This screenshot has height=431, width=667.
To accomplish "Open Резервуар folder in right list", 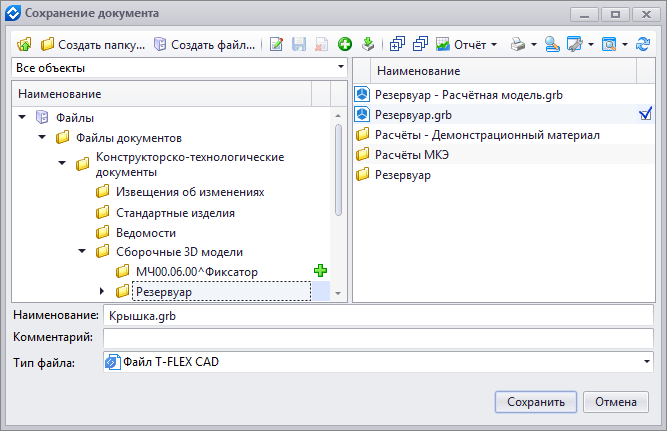I will click(x=402, y=175).
